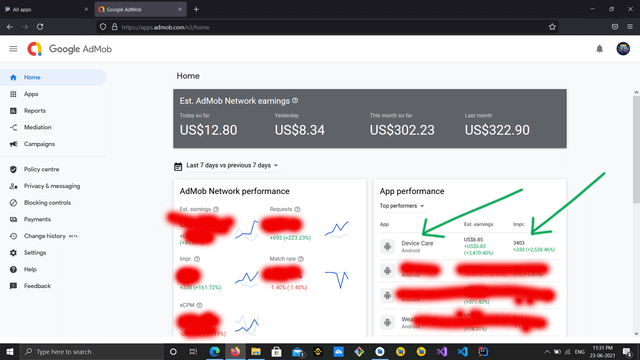Image resolution: width=640 pixels, height=360 pixels.
Task: Click the Change history clock icon
Action: 13,236
